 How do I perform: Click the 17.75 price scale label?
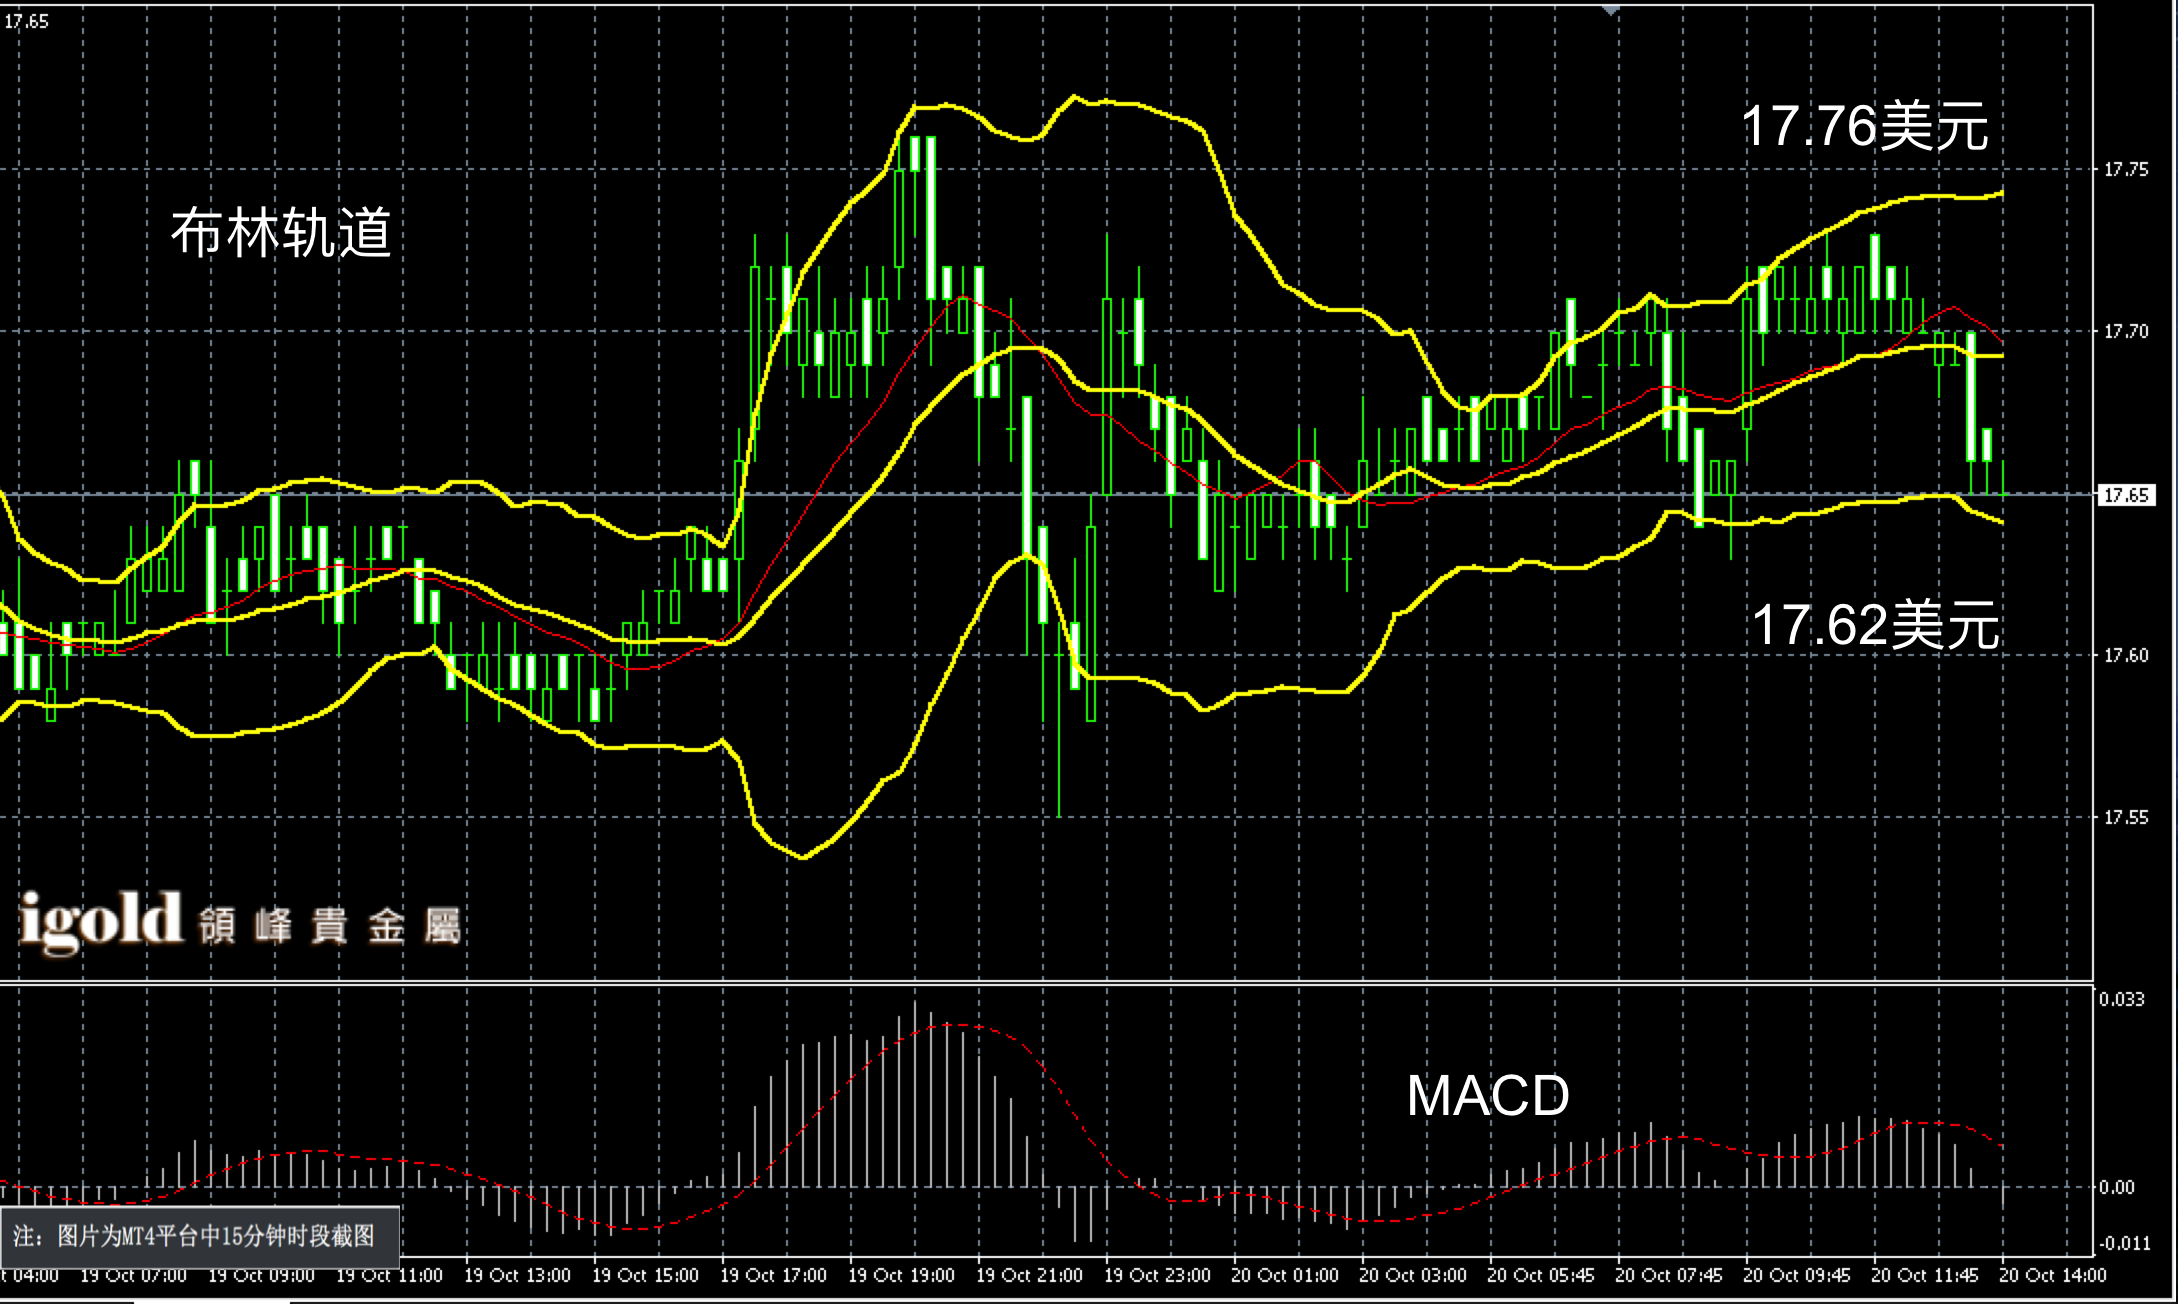[x=2125, y=170]
